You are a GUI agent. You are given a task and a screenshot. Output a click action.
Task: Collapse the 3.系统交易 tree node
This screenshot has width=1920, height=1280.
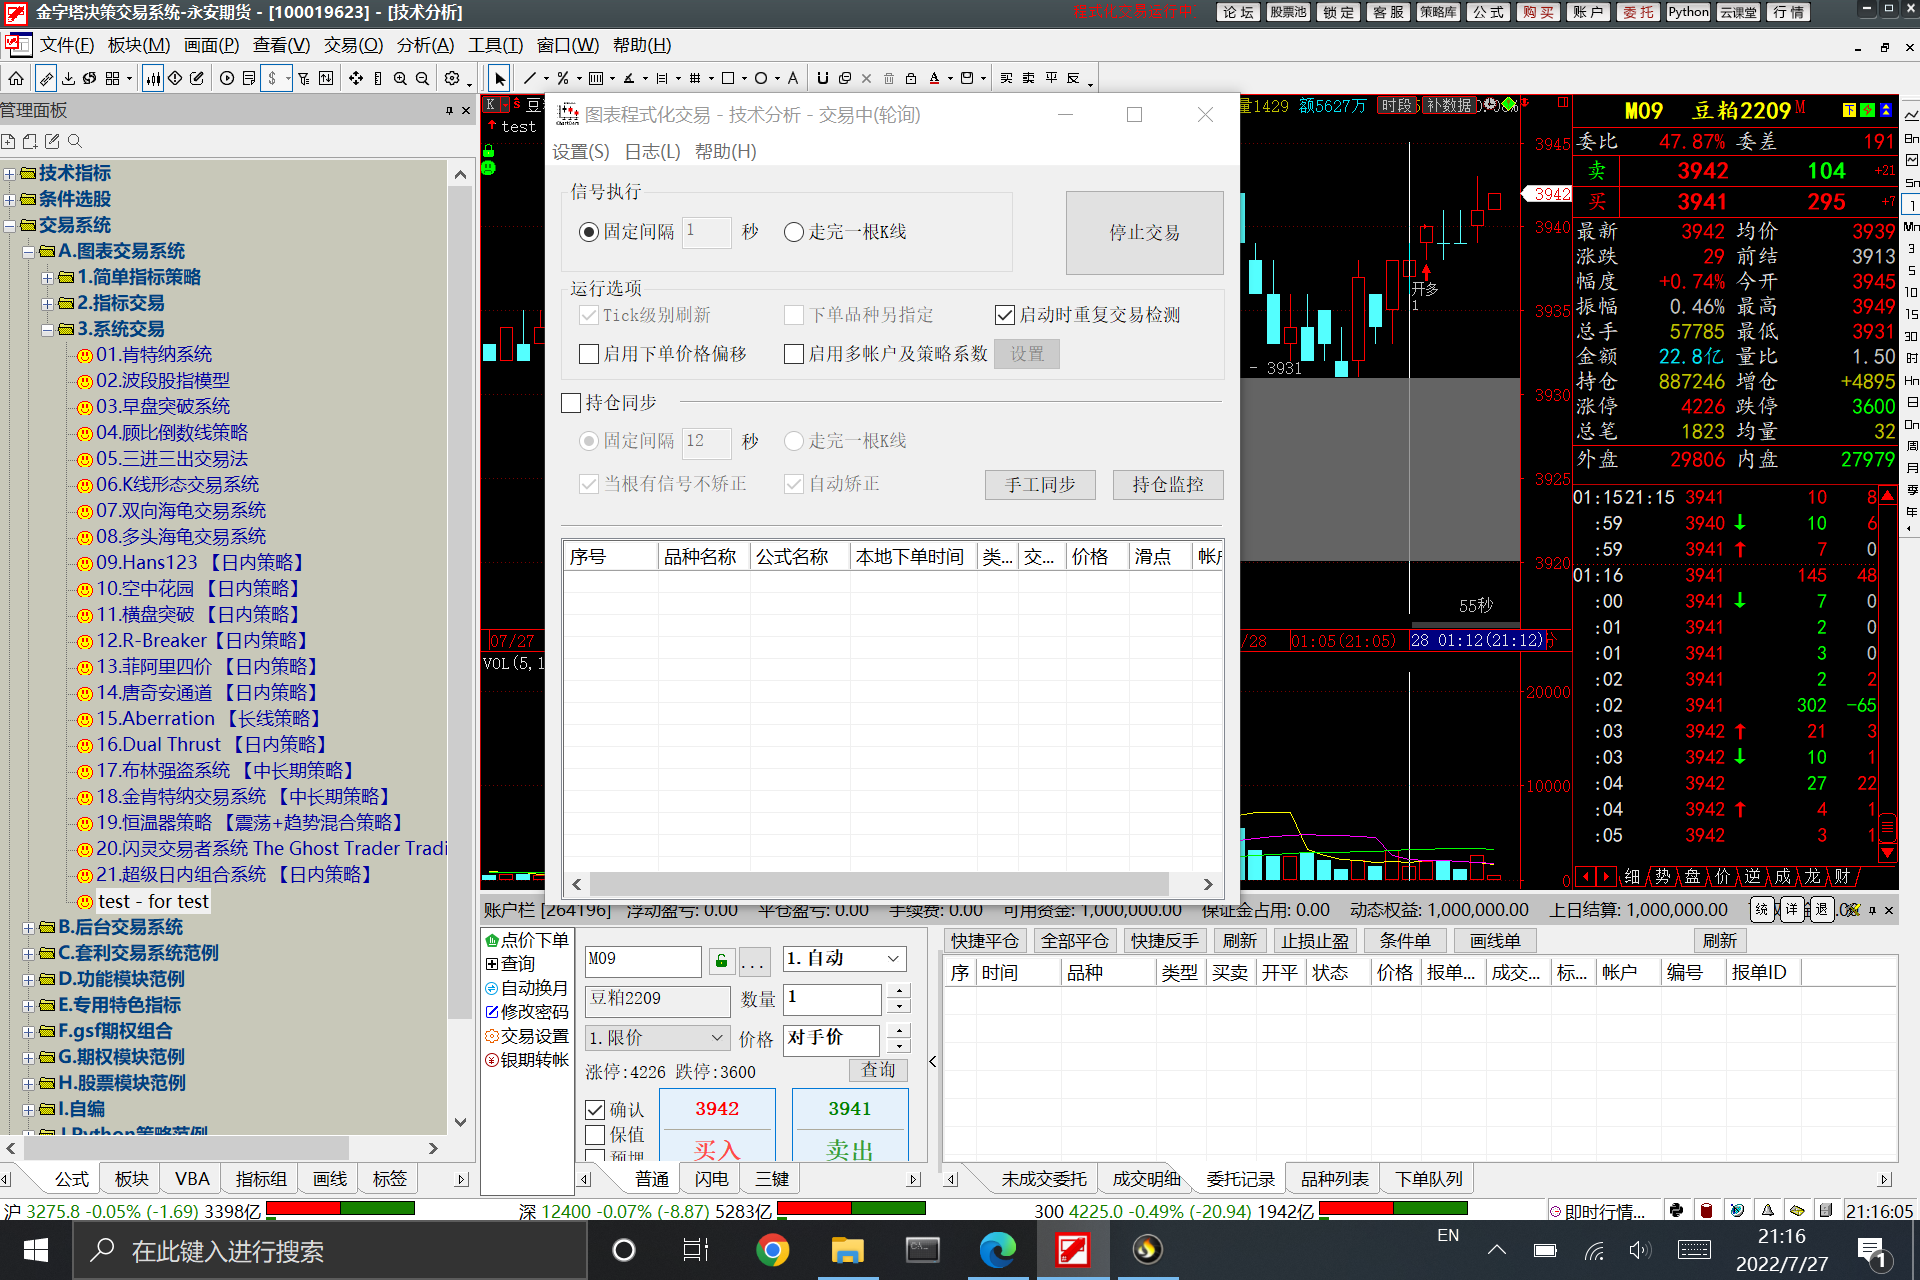pyautogui.click(x=47, y=330)
